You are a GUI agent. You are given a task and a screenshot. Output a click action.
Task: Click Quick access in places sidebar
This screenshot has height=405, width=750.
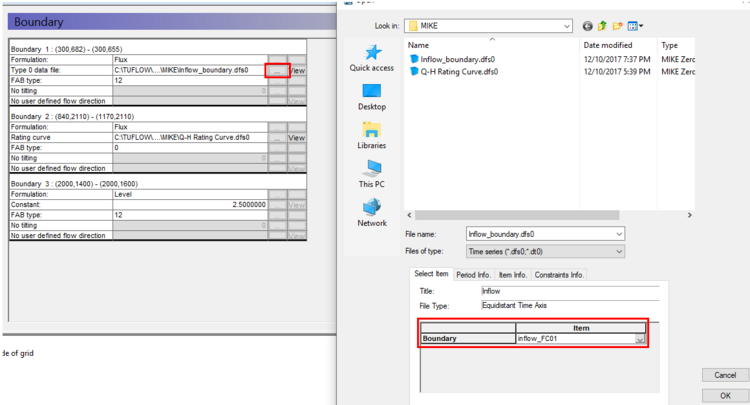tap(372, 58)
